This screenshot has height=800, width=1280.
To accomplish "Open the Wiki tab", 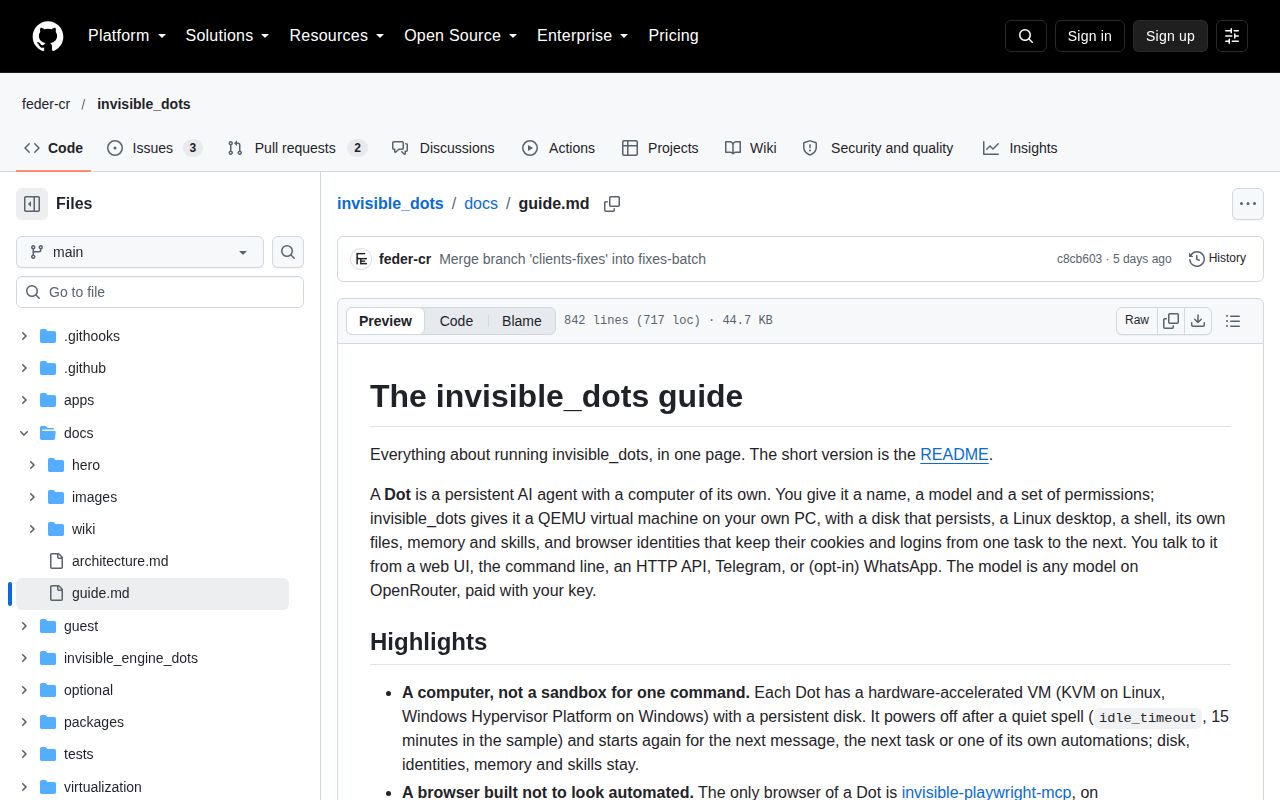I will (x=751, y=148).
